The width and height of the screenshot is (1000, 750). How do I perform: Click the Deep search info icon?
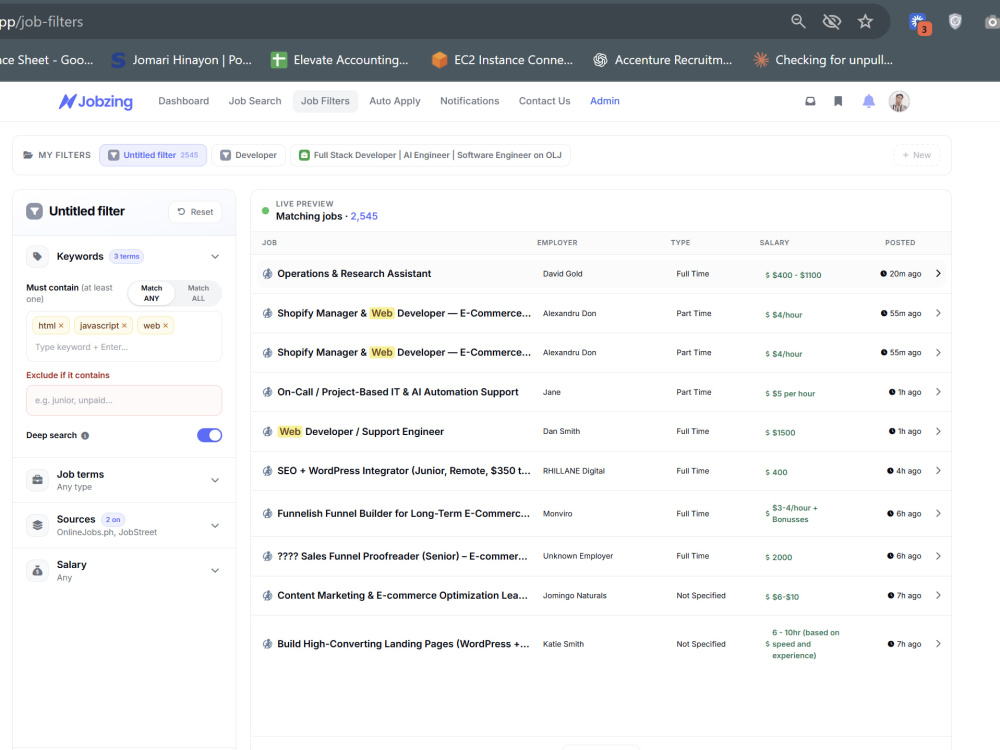coord(85,436)
